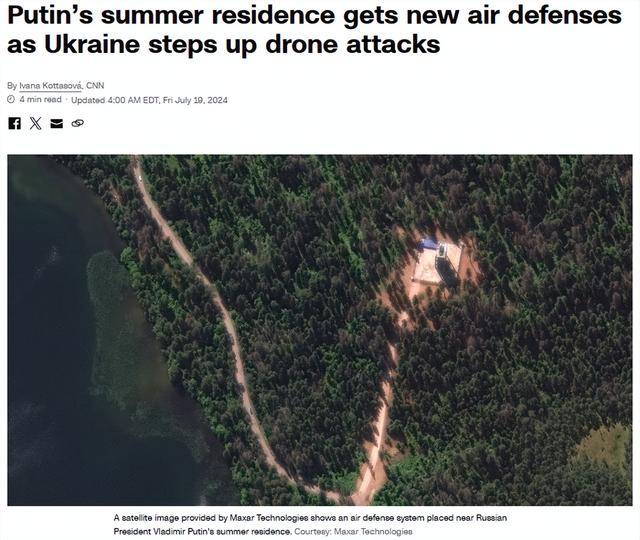Click the clock icon beside read time
This screenshot has width=640, height=540.
click(11, 100)
